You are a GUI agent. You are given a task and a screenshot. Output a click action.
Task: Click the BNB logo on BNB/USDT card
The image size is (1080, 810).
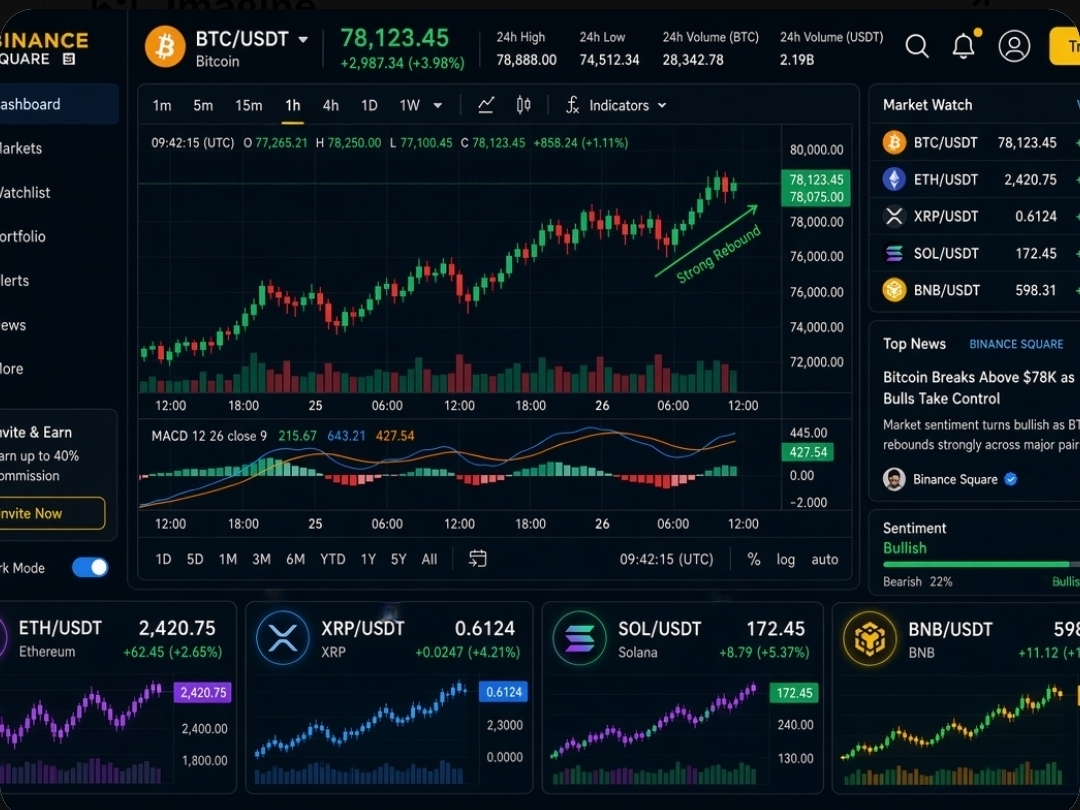click(869, 638)
